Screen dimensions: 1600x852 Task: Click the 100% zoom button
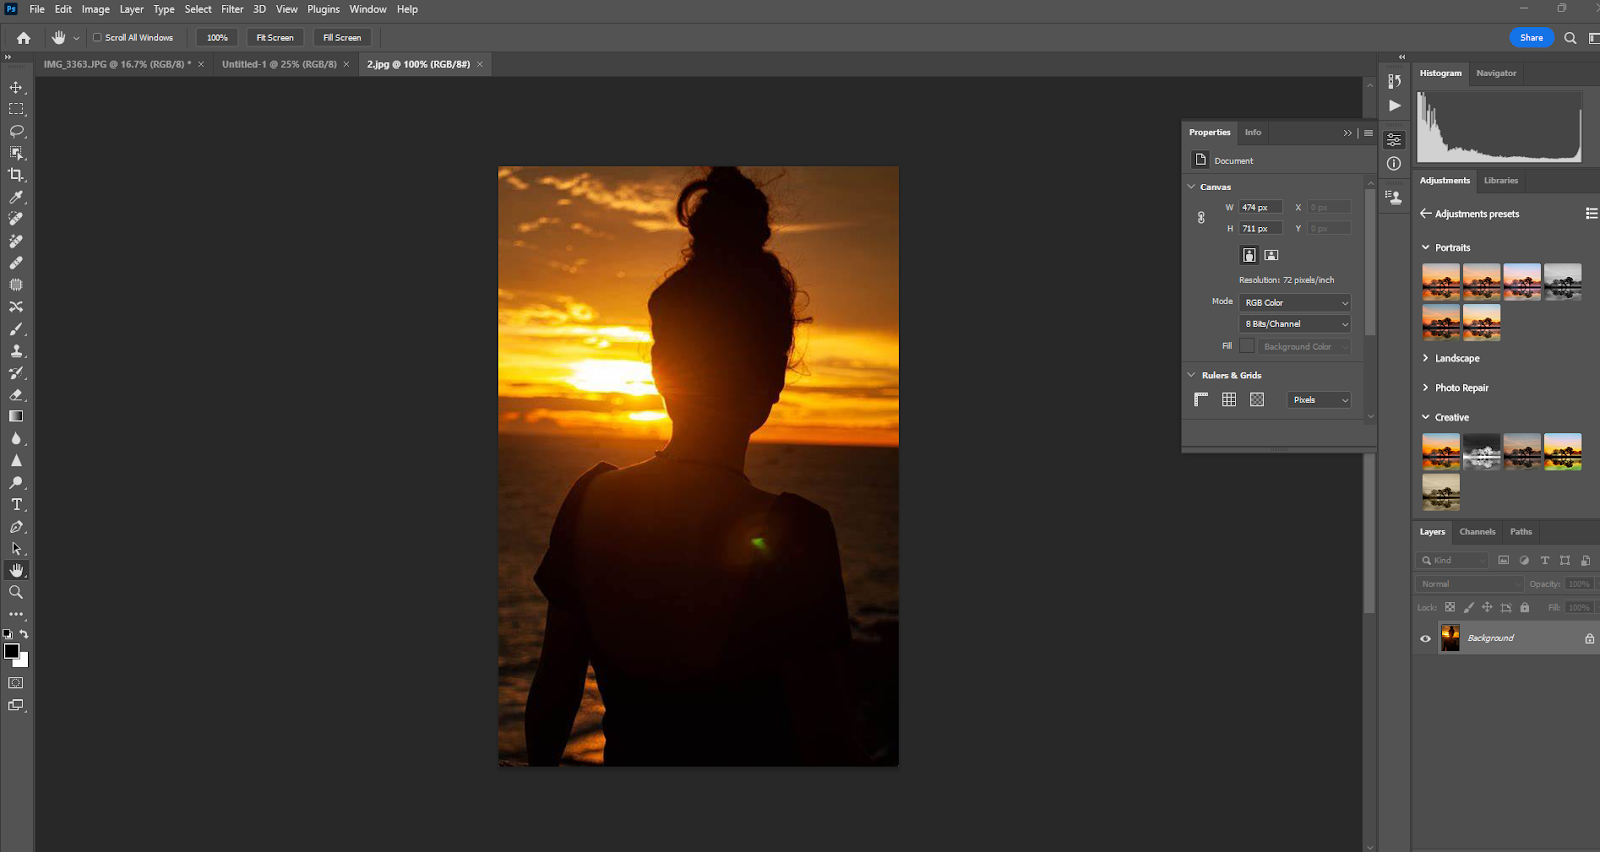pyautogui.click(x=217, y=38)
